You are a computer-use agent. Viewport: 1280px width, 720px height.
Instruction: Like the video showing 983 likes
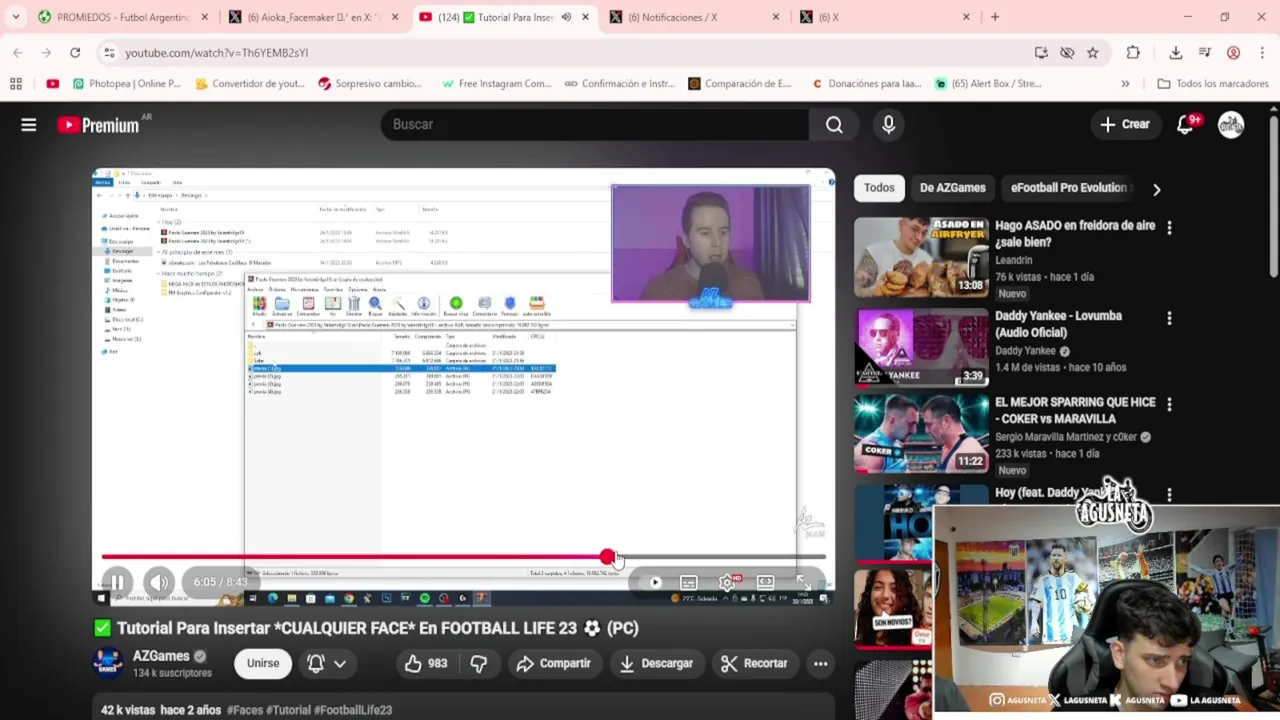425,663
